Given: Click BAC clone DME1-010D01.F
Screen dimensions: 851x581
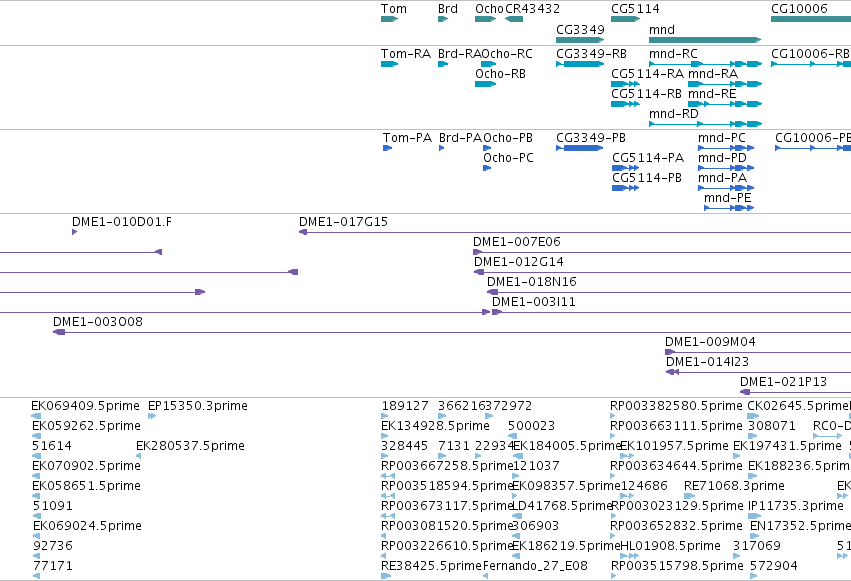Looking at the screenshot, I should click(x=74, y=232).
